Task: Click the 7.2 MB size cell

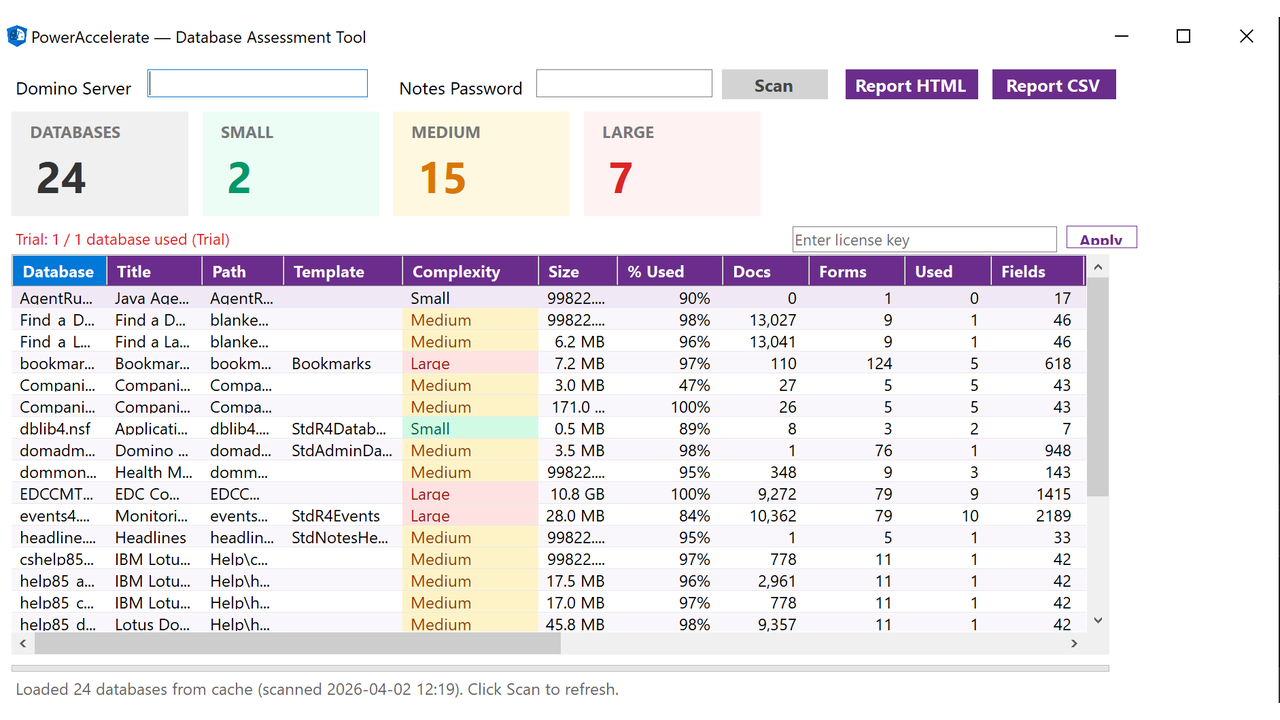Action: pos(578,363)
